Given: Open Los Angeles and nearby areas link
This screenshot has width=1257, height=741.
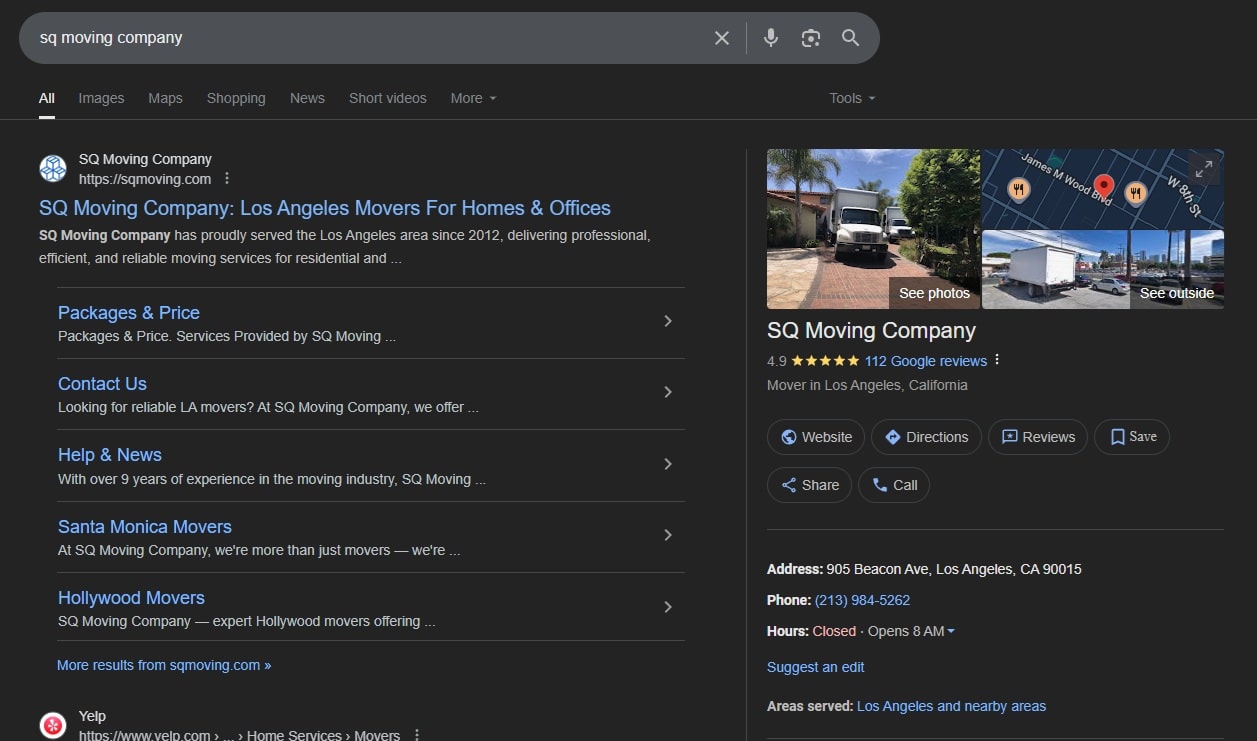Looking at the screenshot, I should [x=951, y=706].
